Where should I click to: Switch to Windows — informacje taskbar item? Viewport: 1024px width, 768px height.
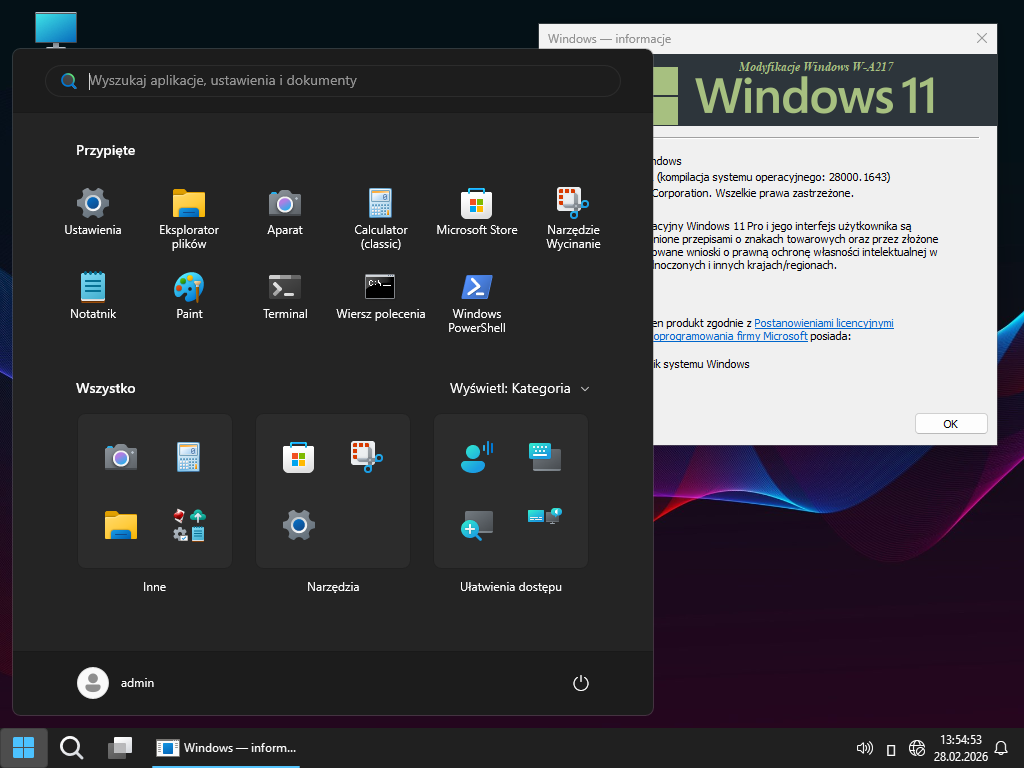pos(227,747)
